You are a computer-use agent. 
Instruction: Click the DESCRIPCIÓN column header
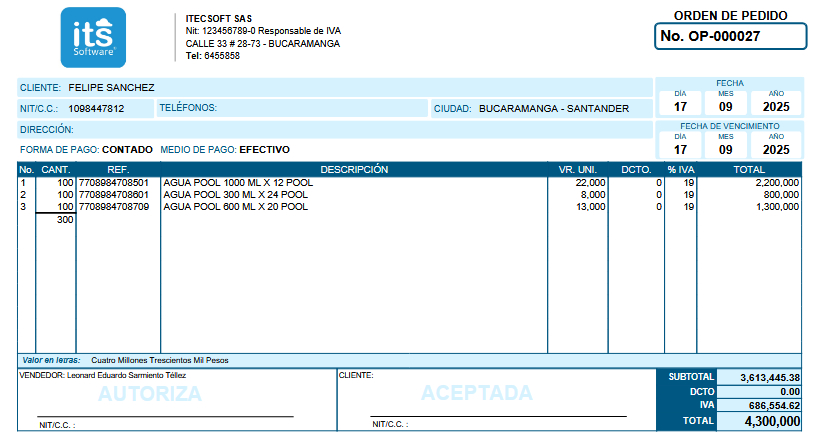point(354,170)
